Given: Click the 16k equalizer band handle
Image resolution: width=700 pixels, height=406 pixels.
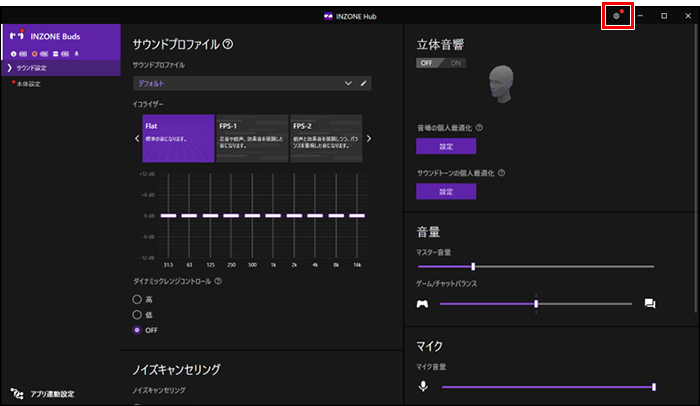Looking at the screenshot, I should coord(357,216).
